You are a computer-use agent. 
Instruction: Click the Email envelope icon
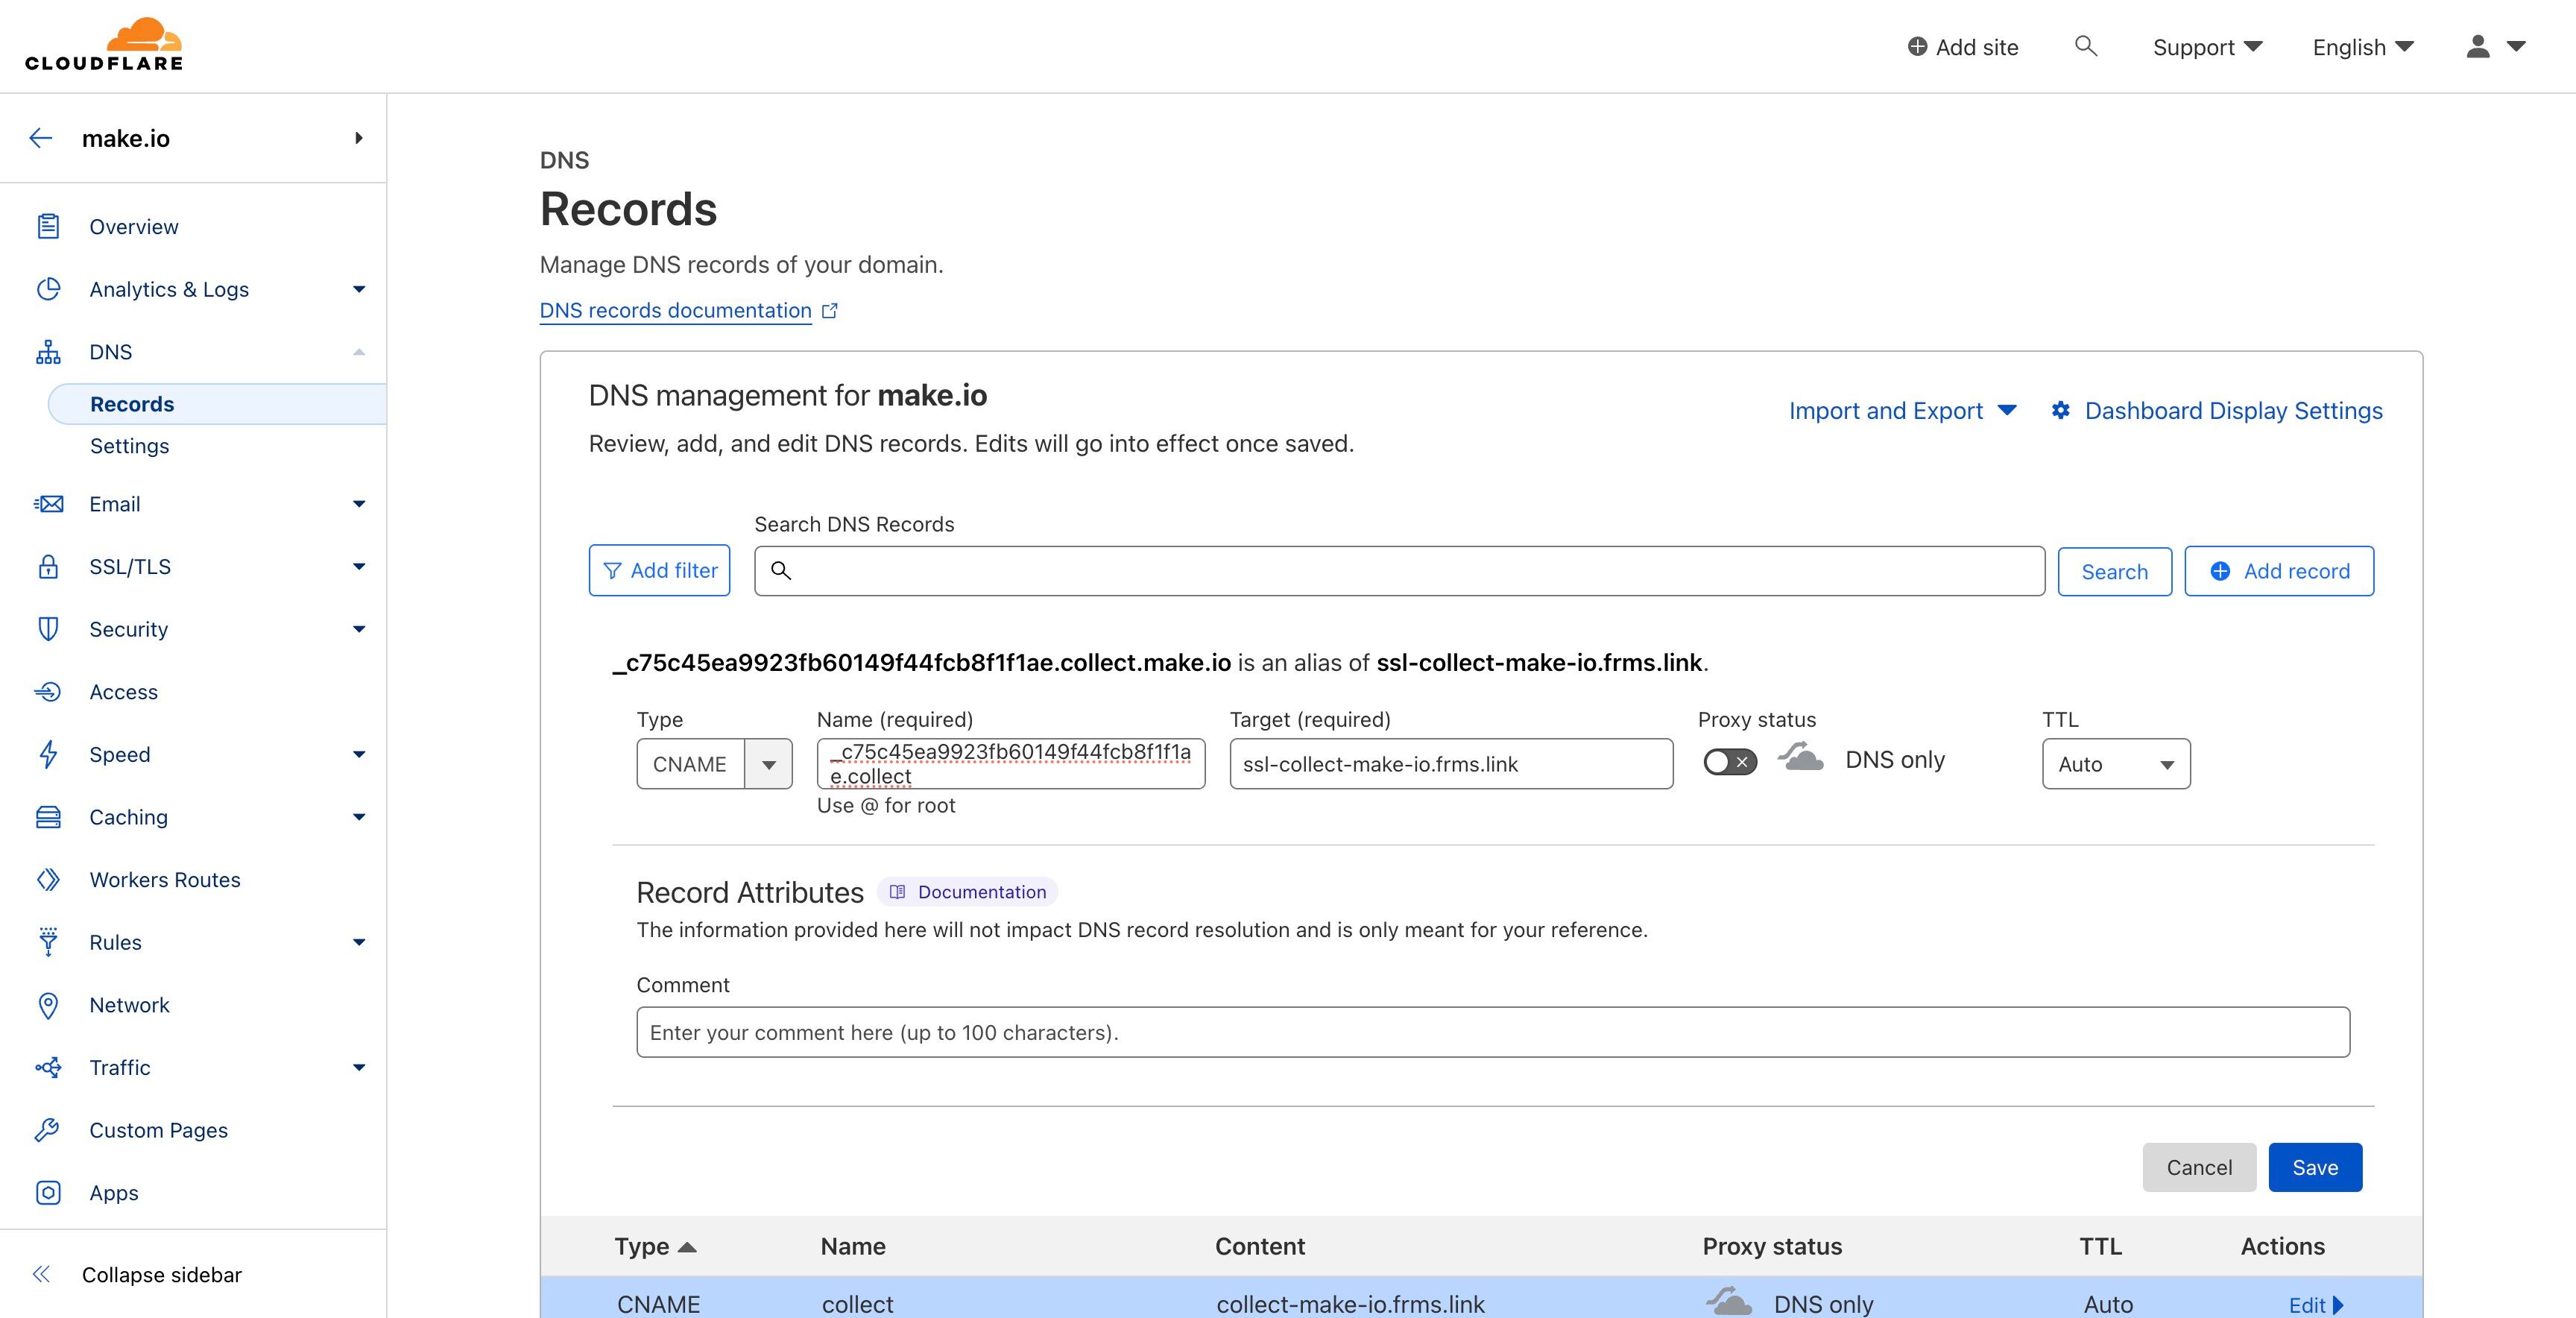coord(48,504)
